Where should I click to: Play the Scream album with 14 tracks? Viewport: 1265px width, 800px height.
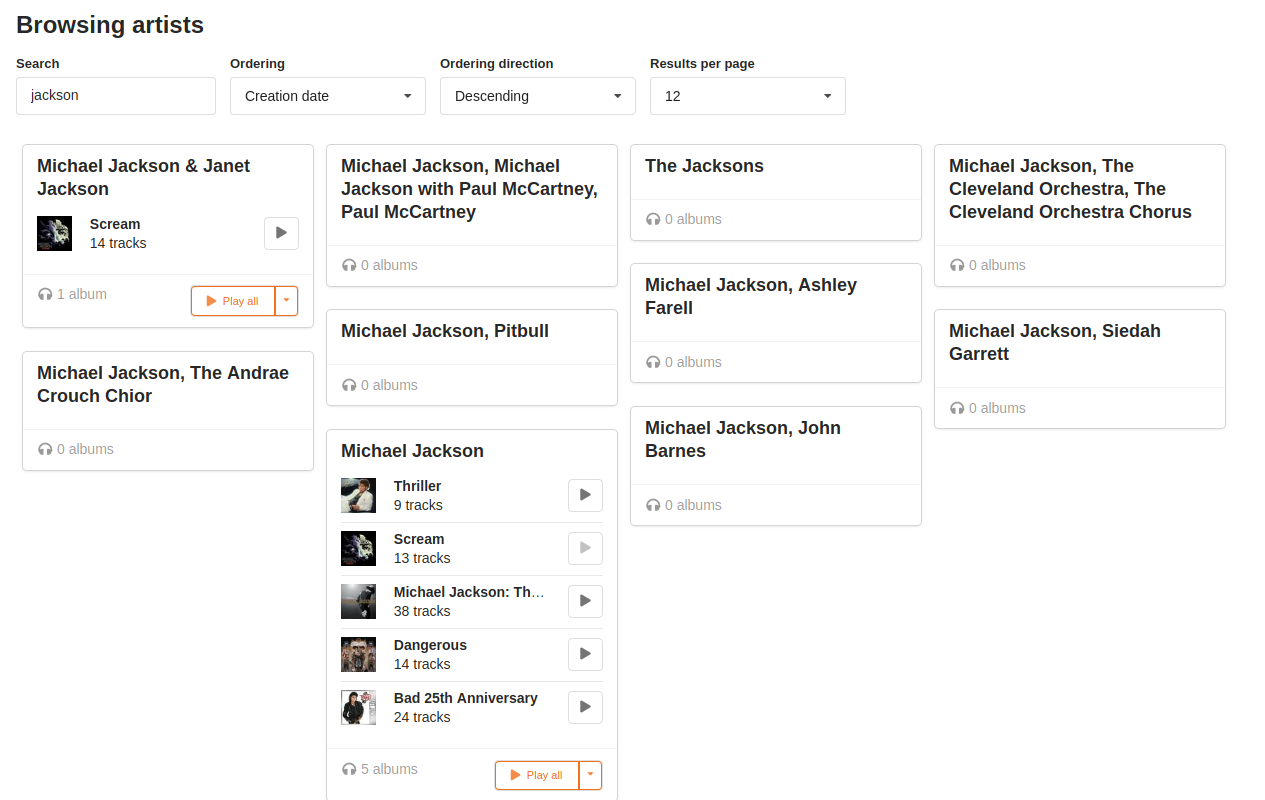coord(281,233)
